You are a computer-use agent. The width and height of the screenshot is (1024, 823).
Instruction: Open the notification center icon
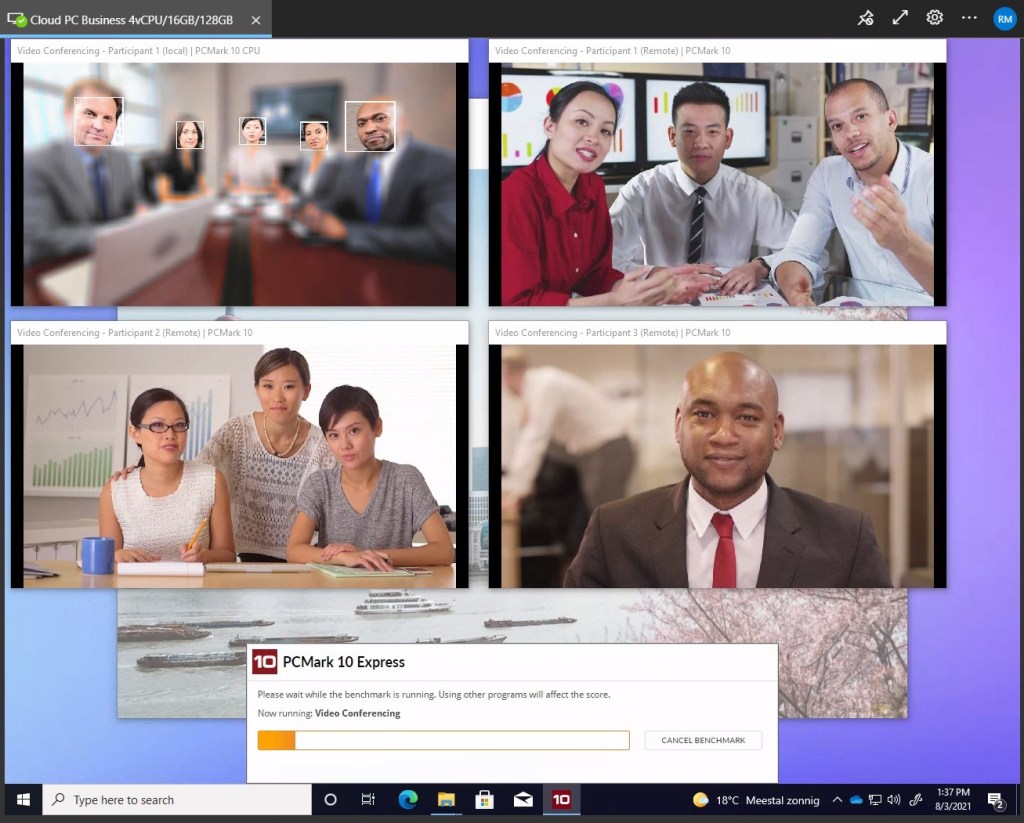click(995, 800)
